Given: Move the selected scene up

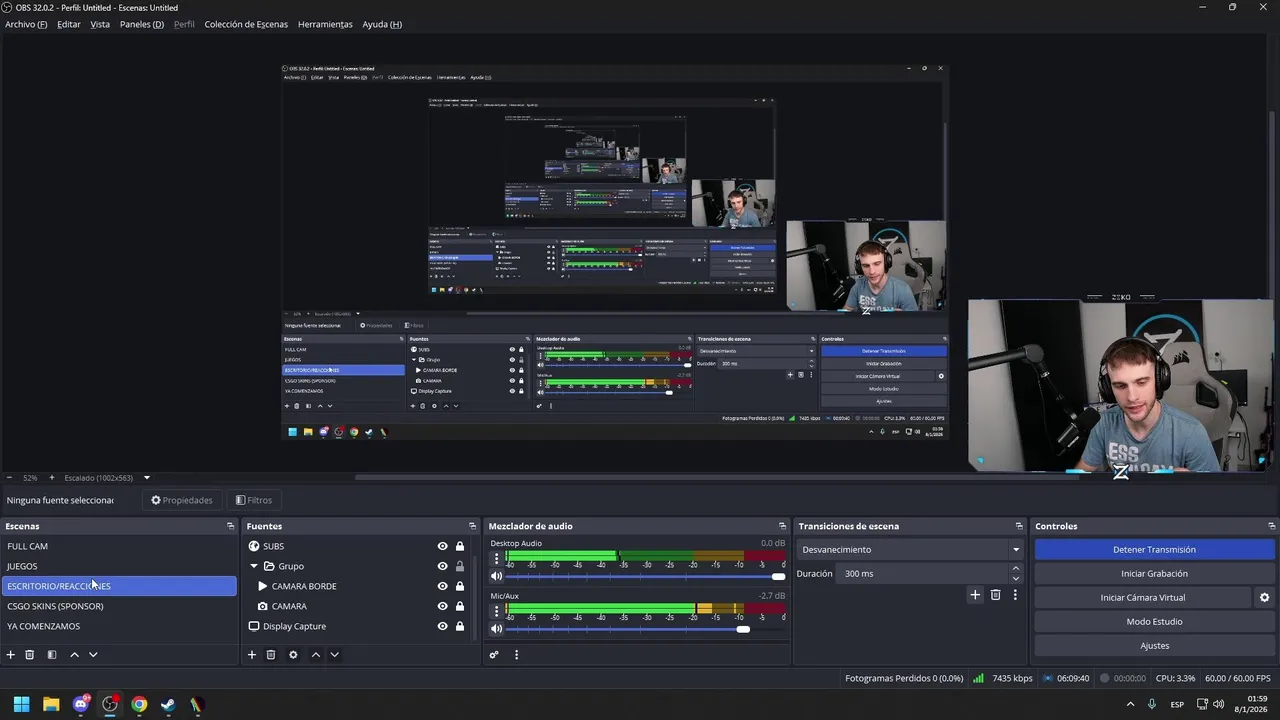Looking at the screenshot, I should (74, 655).
